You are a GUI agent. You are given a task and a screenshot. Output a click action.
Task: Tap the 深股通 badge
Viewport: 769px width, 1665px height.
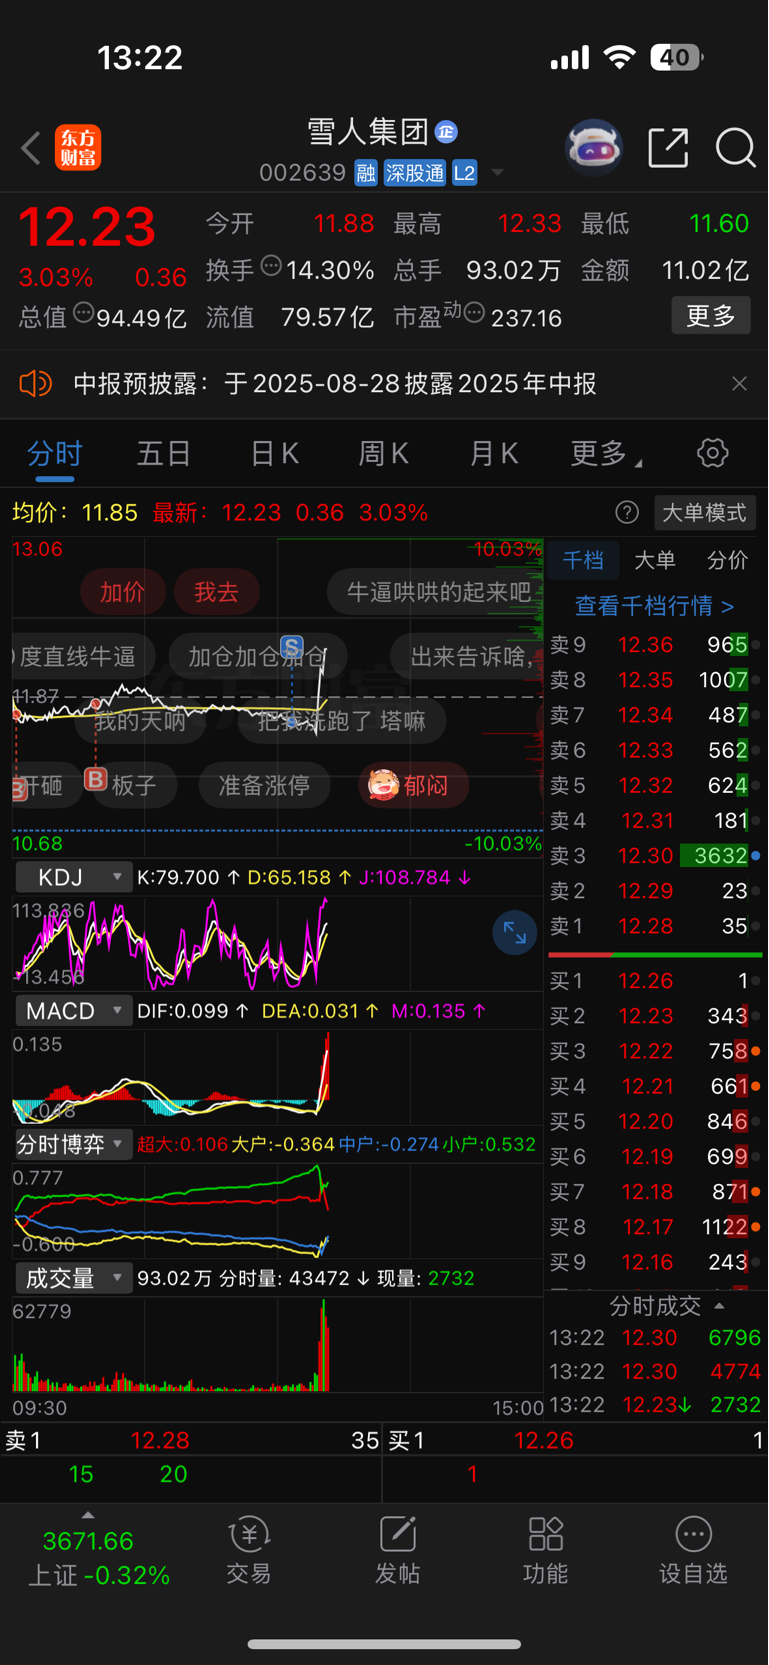point(415,173)
